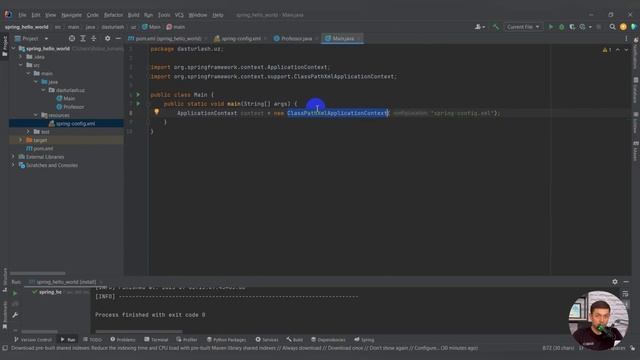This screenshot has height=360, width=640.
Task: Collapse the spring_hello_world root node
Action: [14, 49]
